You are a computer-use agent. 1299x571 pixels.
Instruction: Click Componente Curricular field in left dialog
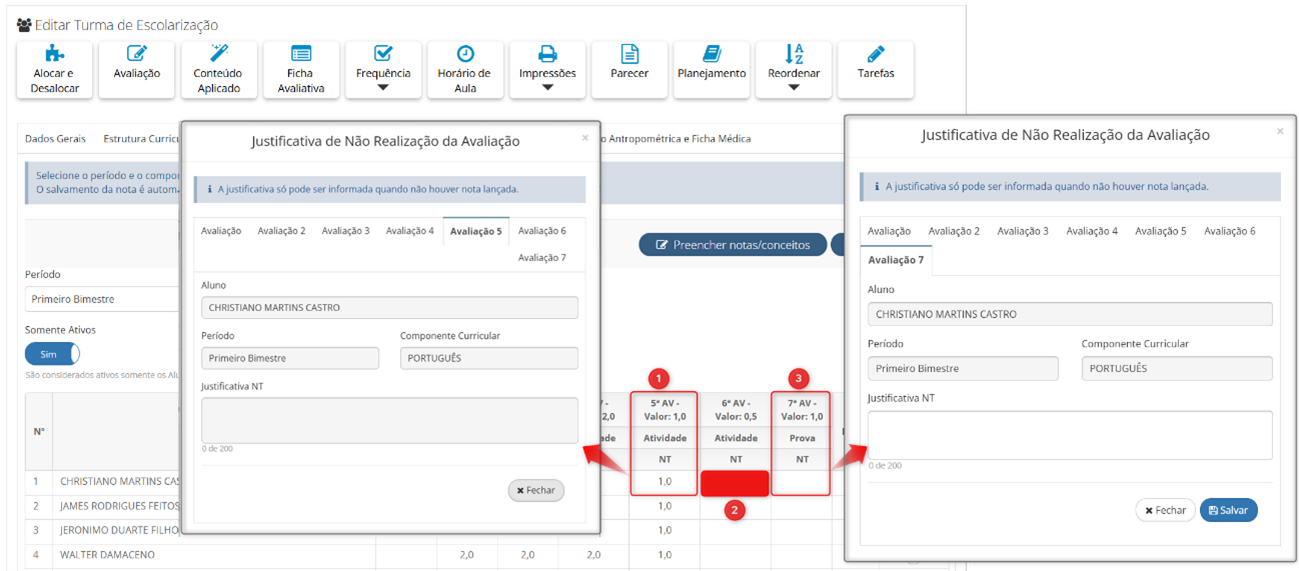coord(489,358)
